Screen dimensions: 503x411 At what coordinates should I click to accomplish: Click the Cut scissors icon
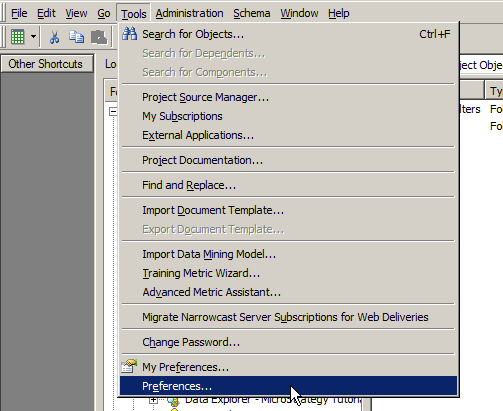pos(54,37)
